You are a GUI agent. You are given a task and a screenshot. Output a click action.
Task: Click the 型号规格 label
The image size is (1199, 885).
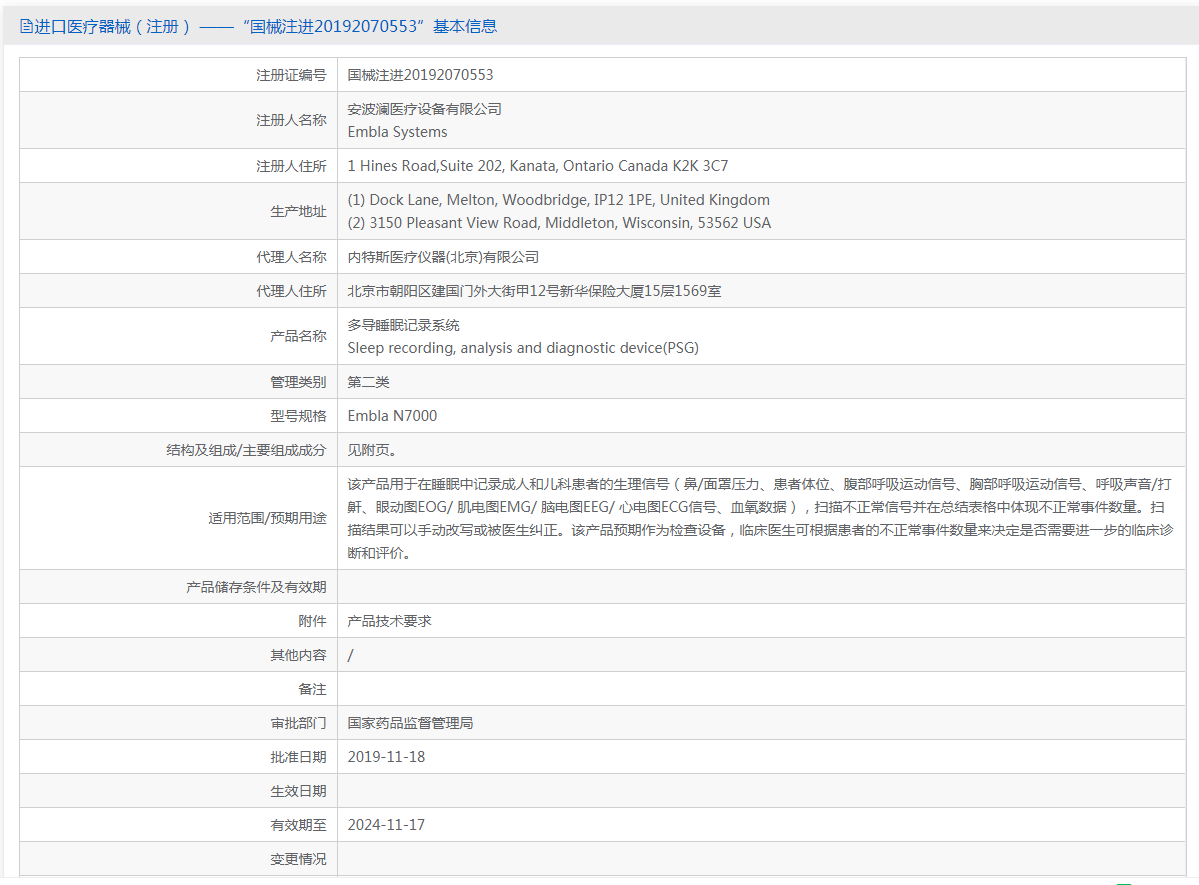click(x=297, y=416)
